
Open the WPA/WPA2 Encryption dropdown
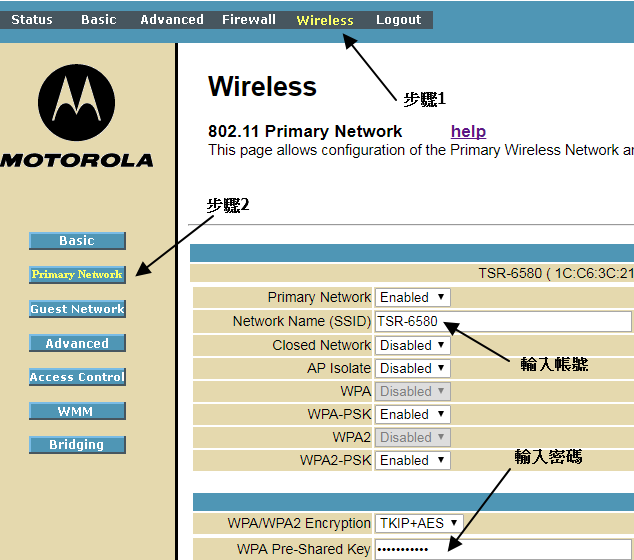tap(419, 523)
